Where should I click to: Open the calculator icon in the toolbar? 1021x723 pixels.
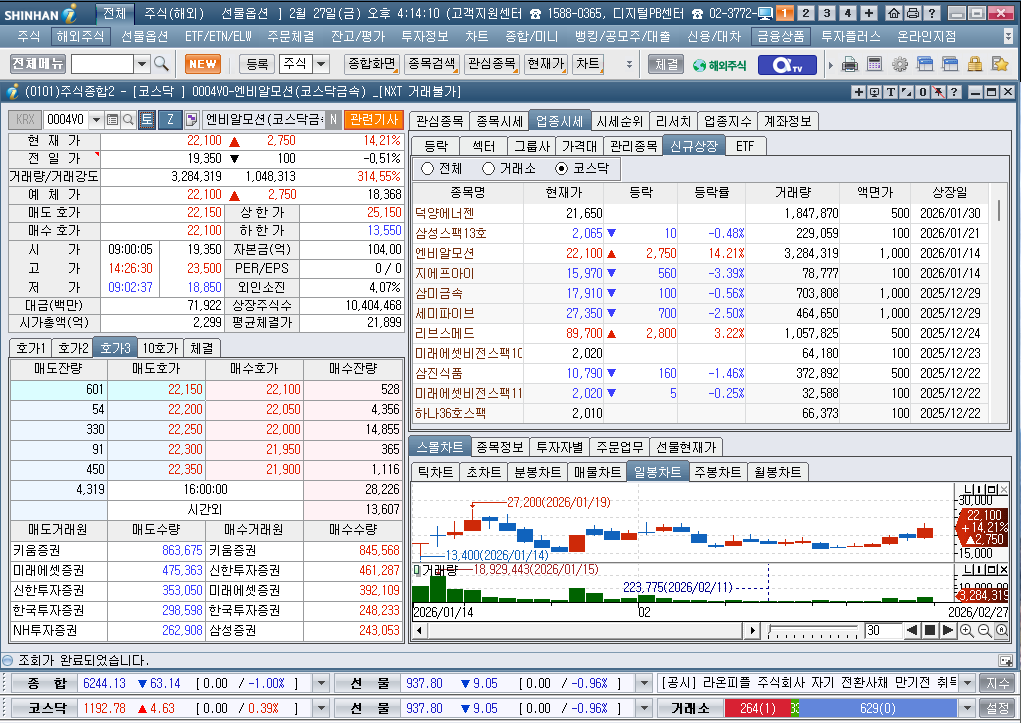pyautogui.click(x=874, y=64)
